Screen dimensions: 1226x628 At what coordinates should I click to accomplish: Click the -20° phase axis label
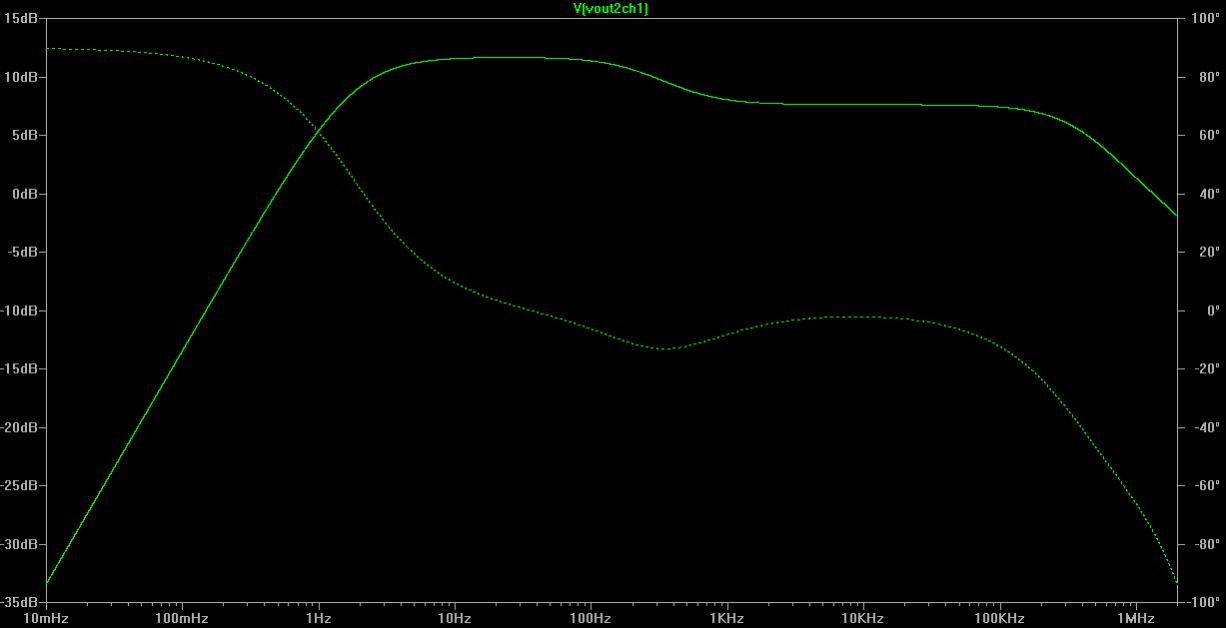(1205, 369)
